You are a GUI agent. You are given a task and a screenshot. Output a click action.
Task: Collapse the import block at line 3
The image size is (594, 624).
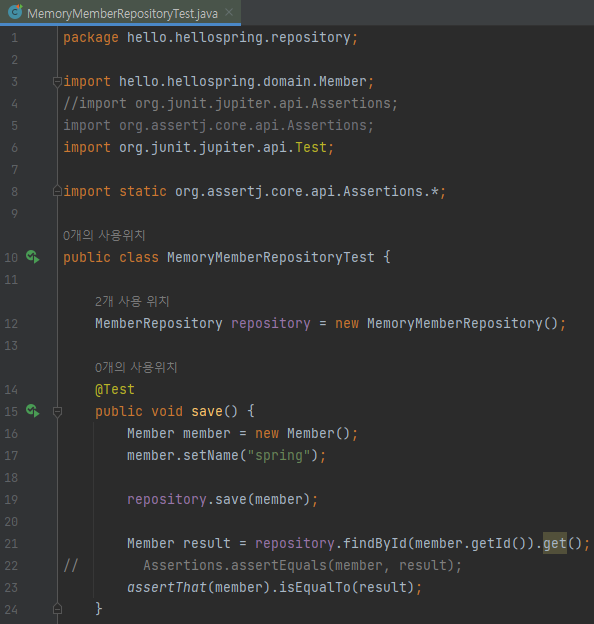57,82
